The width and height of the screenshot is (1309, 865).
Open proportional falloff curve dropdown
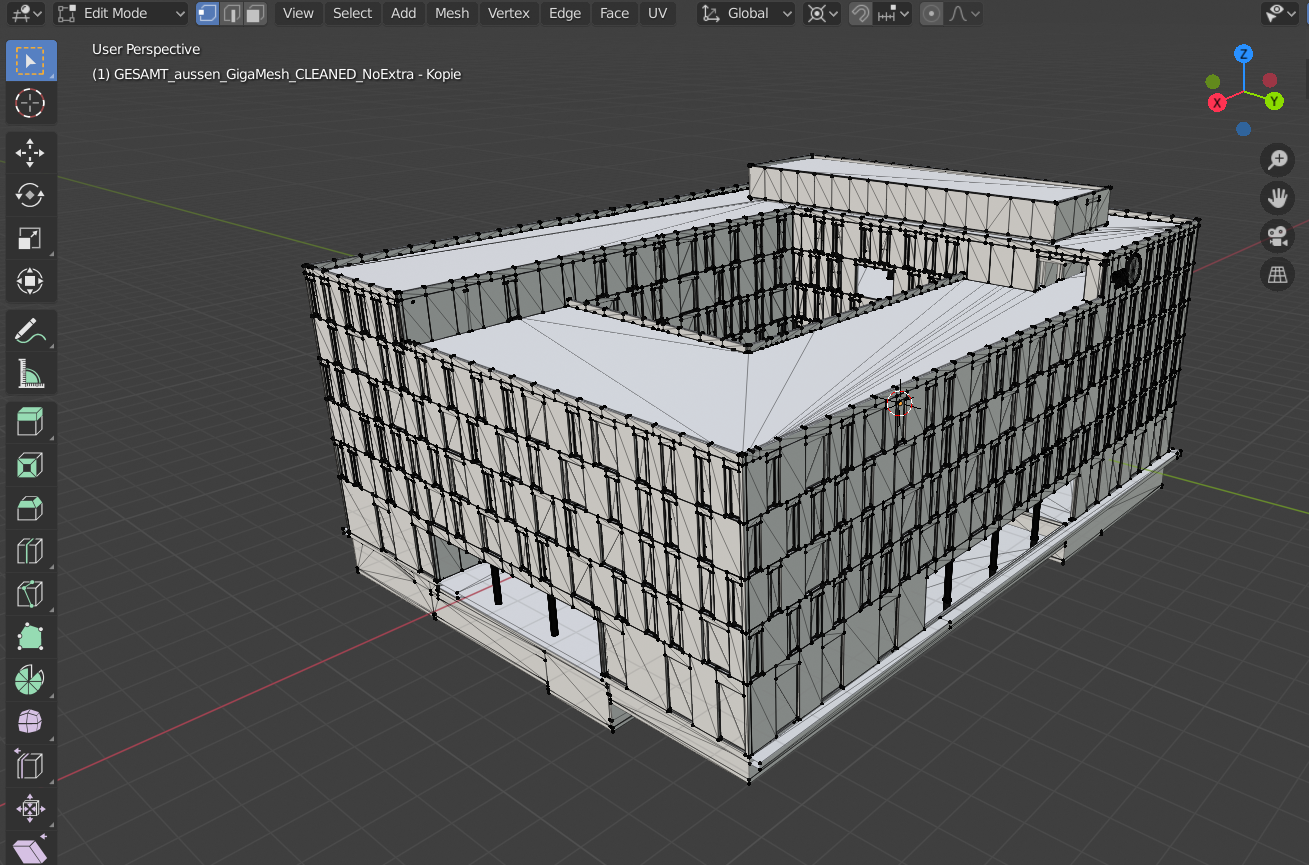tap(964, 13)
